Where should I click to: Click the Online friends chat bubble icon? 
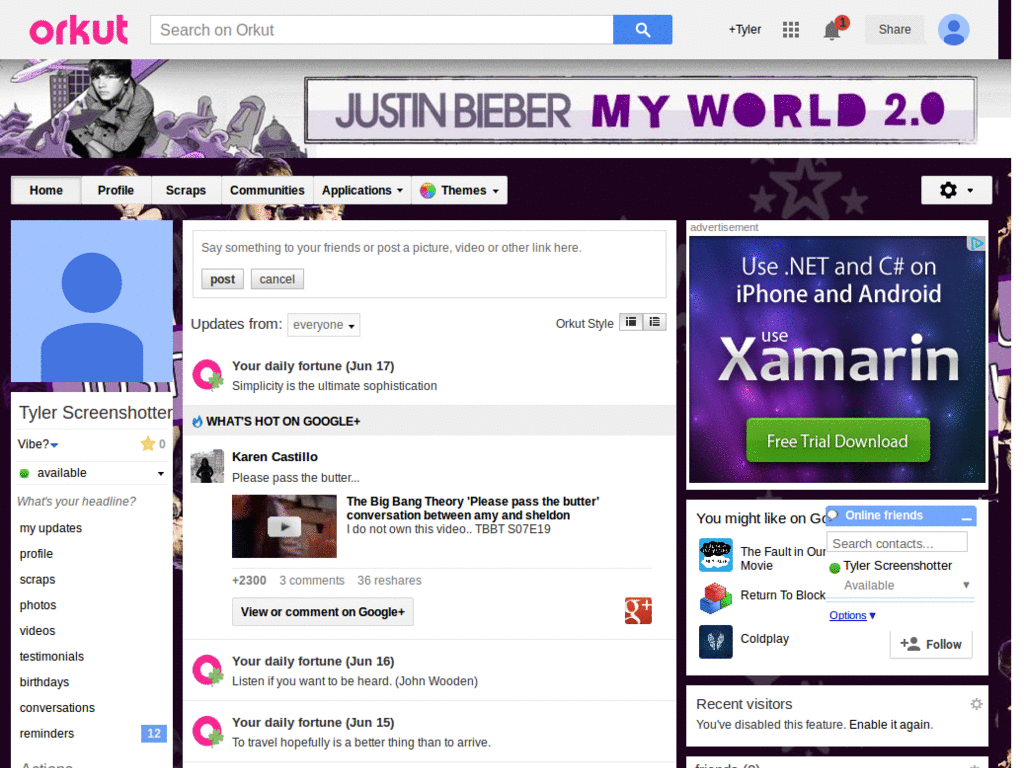833,515
